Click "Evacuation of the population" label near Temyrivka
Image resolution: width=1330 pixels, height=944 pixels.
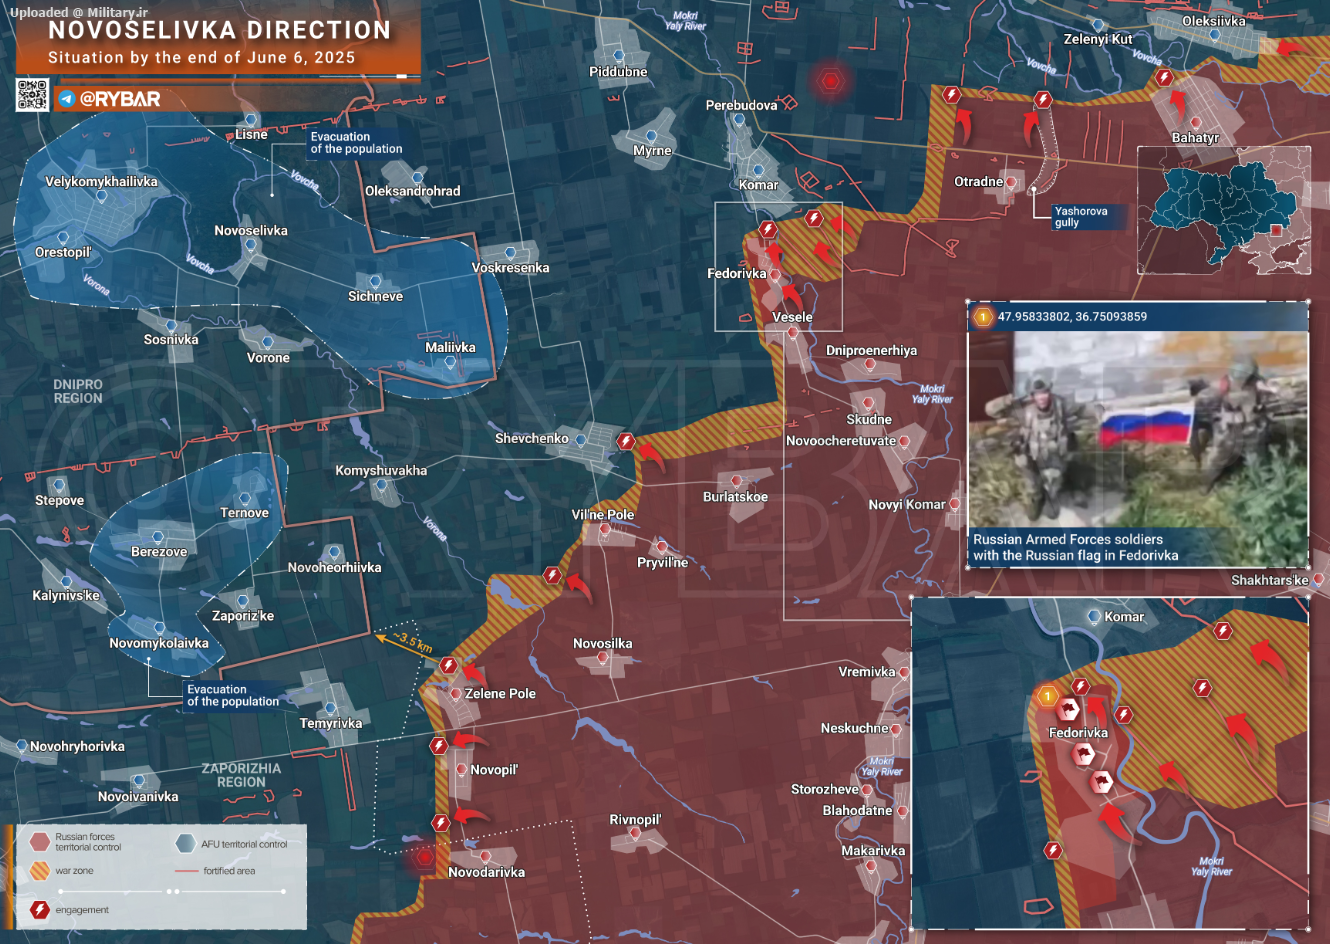233,695
